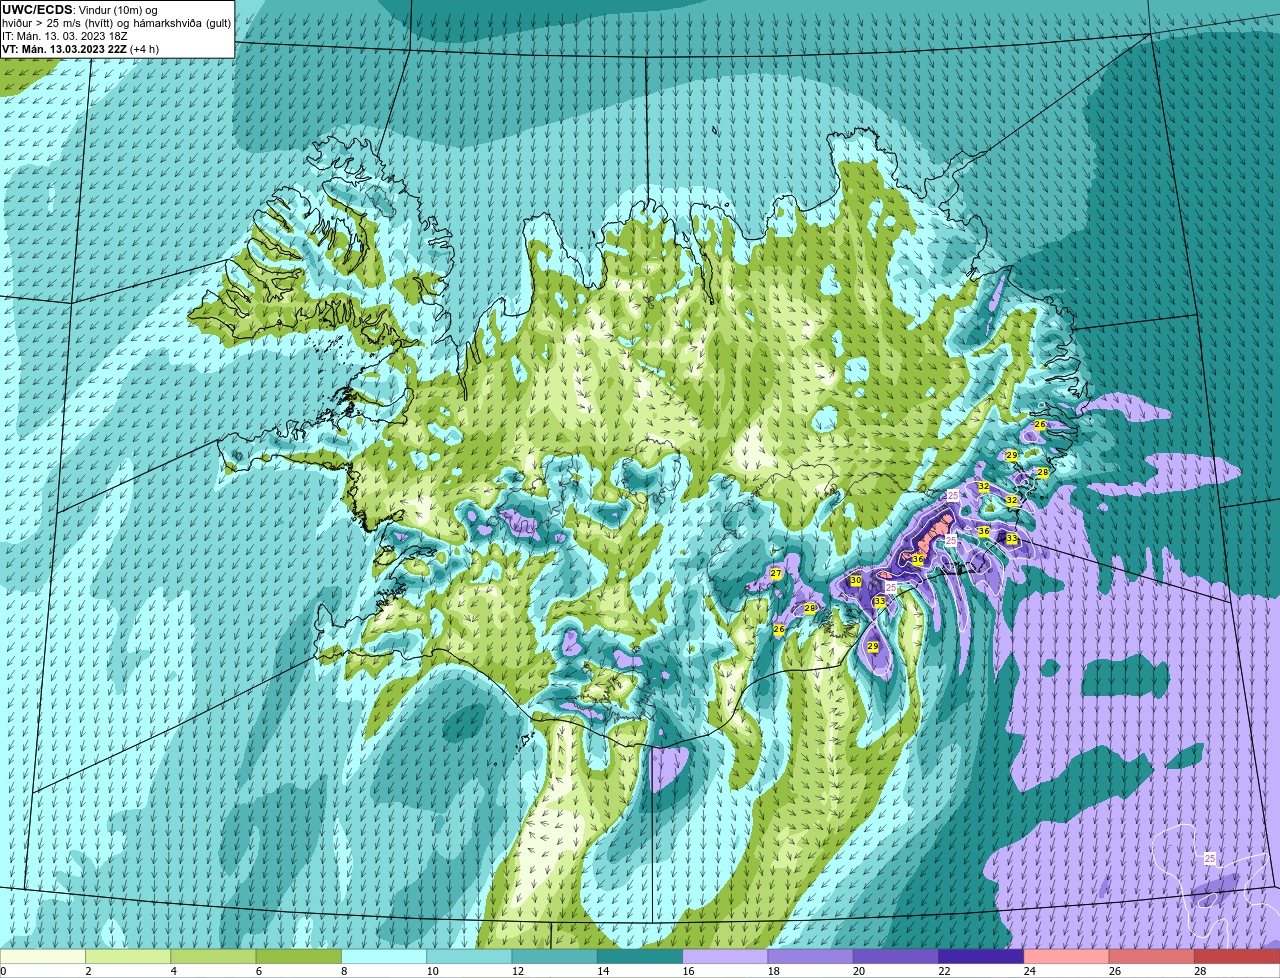
Task: Click the "UWC/ECDS" title text in header box
Action: coord(37,9)
